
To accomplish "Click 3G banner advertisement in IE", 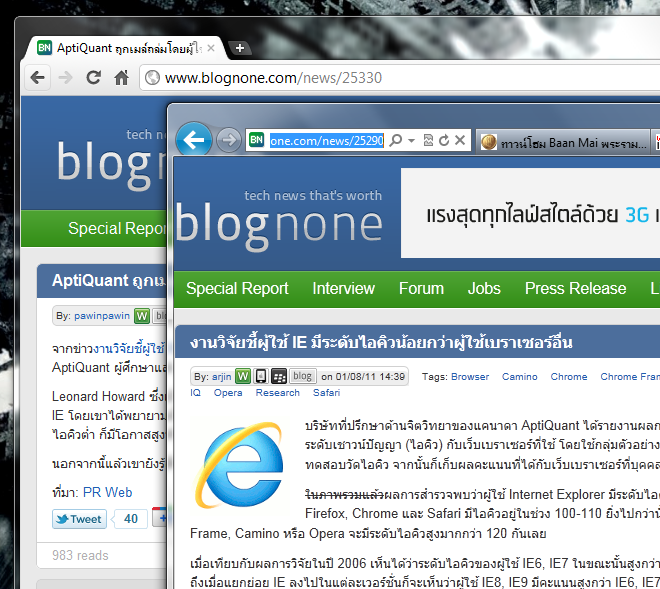I will click(530, 213).
